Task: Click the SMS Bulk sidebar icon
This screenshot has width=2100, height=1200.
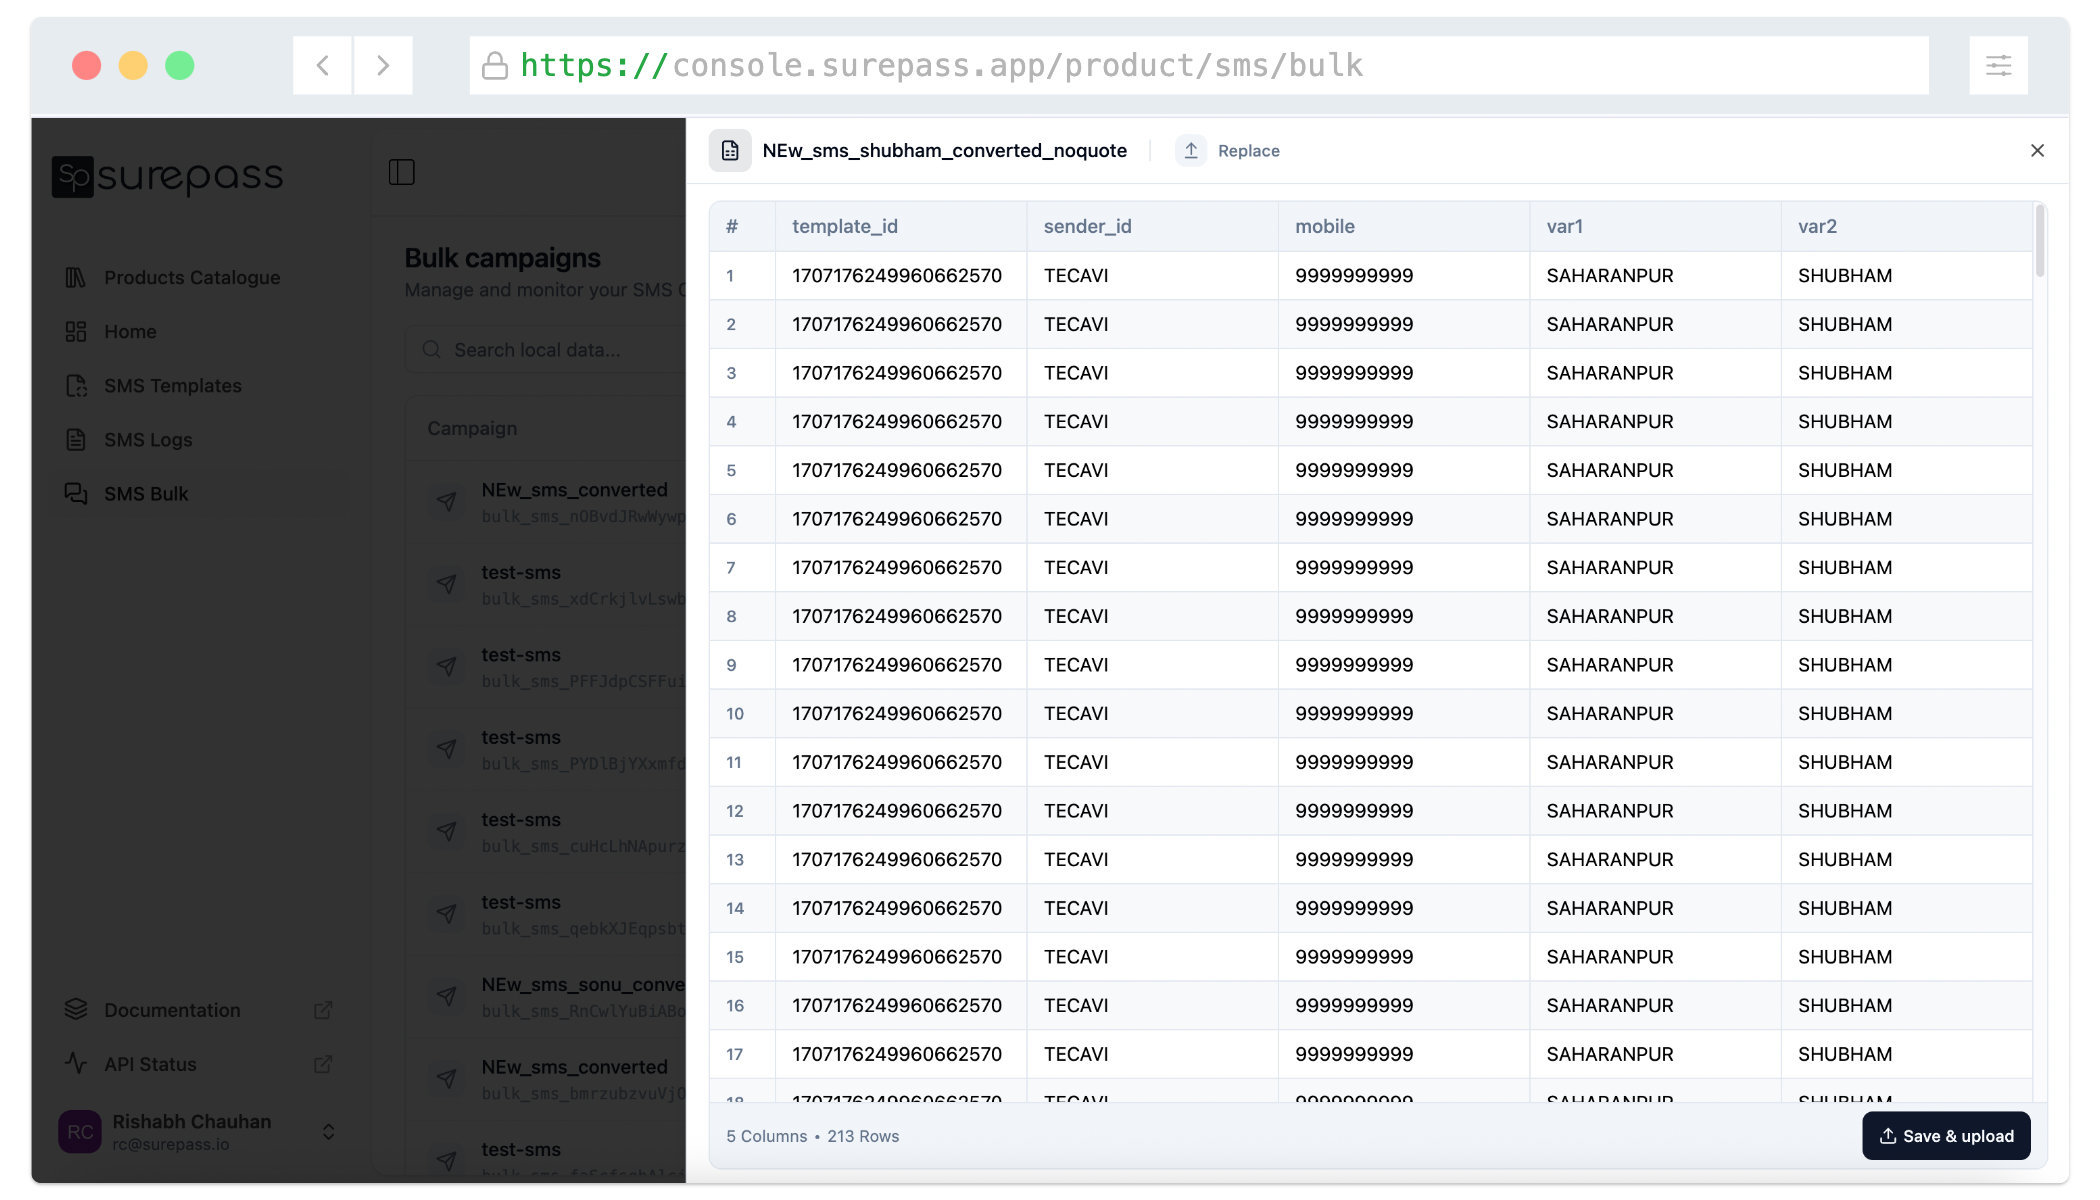Action: [76, 493]
